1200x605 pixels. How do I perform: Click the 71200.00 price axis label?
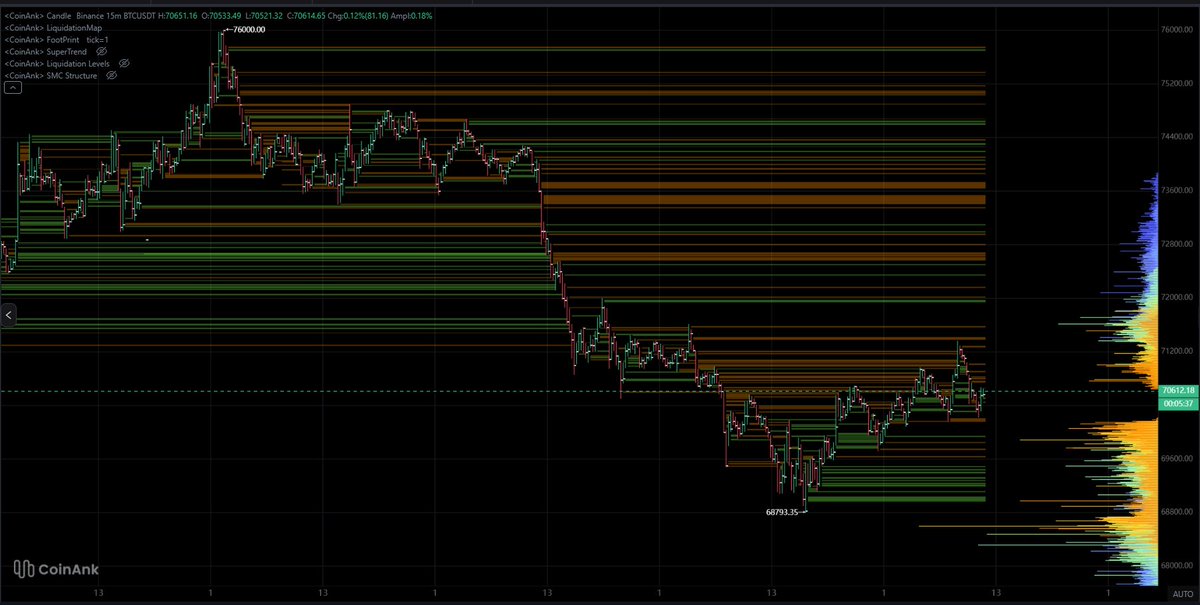(1176, 351)
